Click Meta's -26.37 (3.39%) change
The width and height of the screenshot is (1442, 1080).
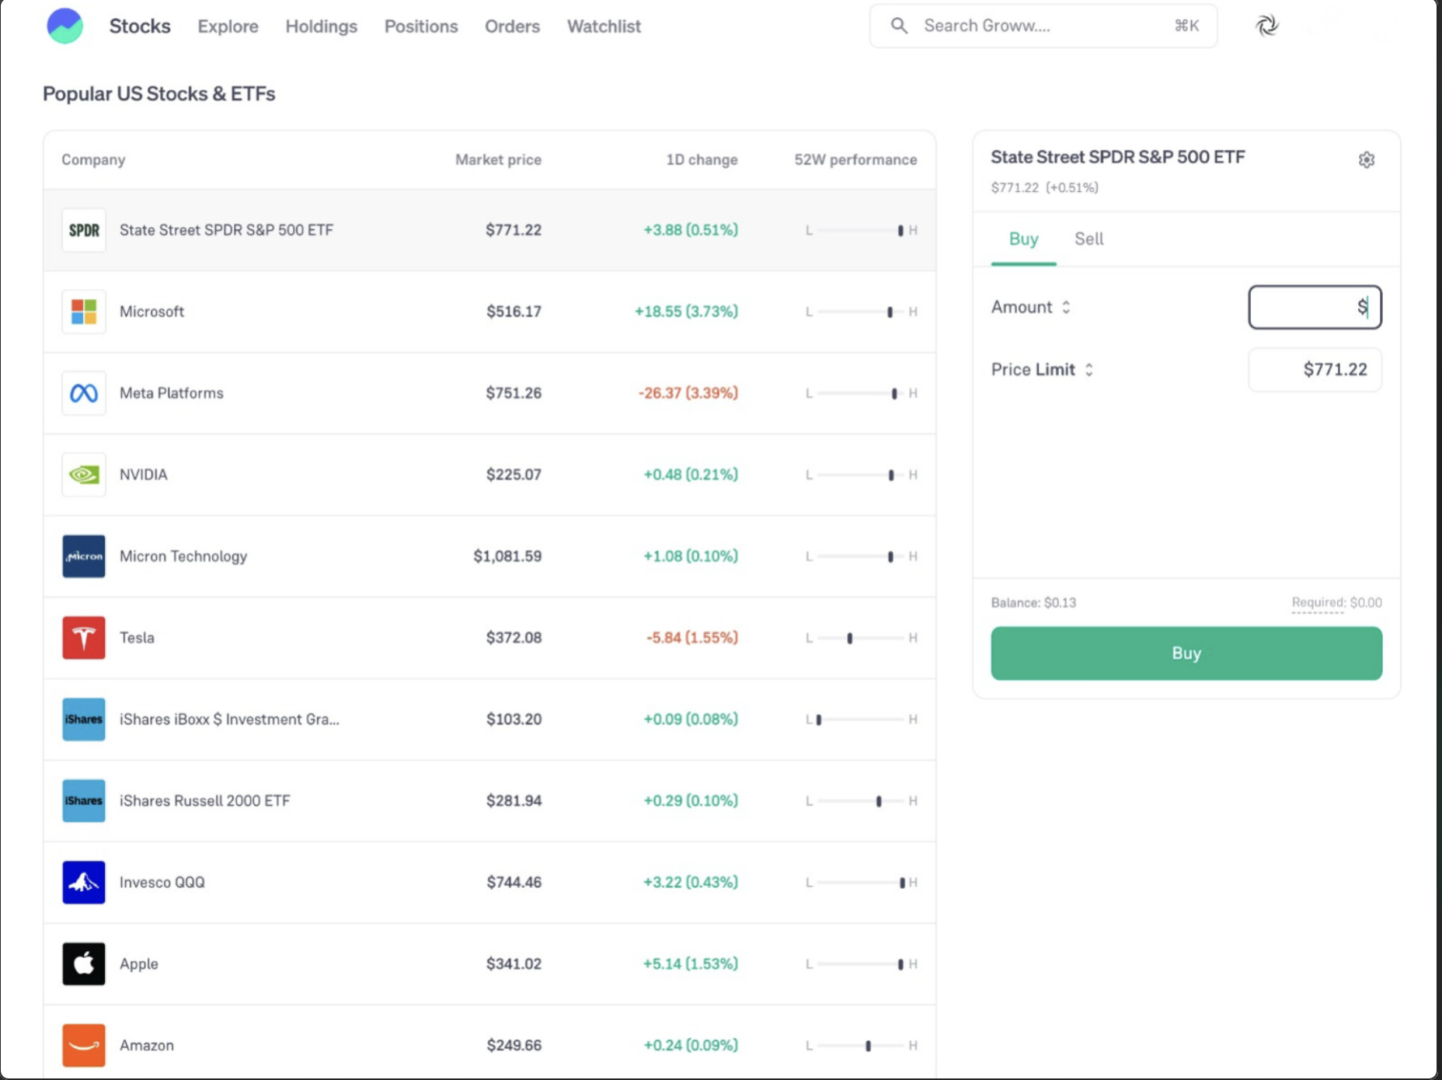point(688,393)
